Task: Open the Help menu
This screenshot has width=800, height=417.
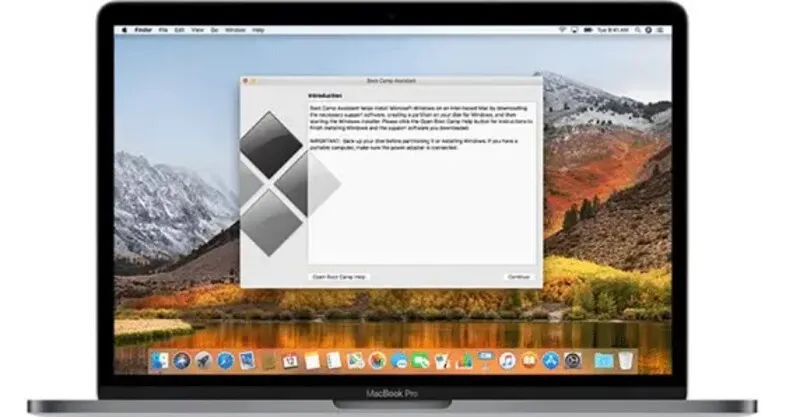Action: pyautogui.click(x=258, y=30)
